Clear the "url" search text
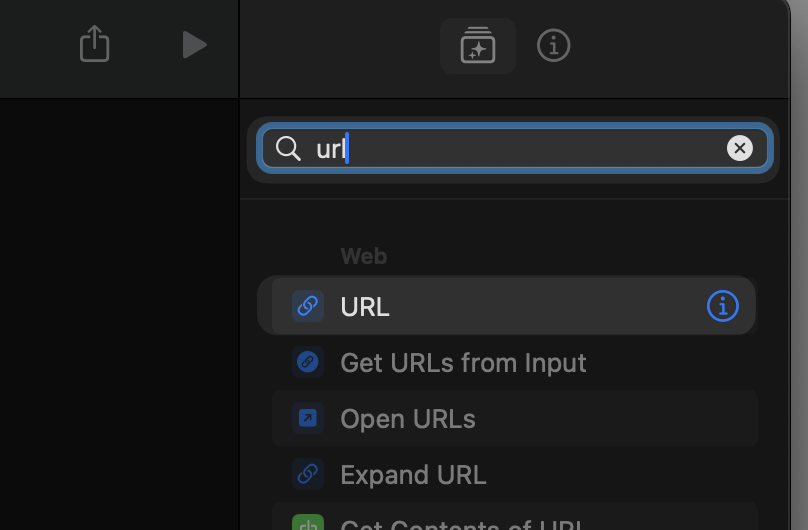Screen dimensions: 808x530 (739, 149)
